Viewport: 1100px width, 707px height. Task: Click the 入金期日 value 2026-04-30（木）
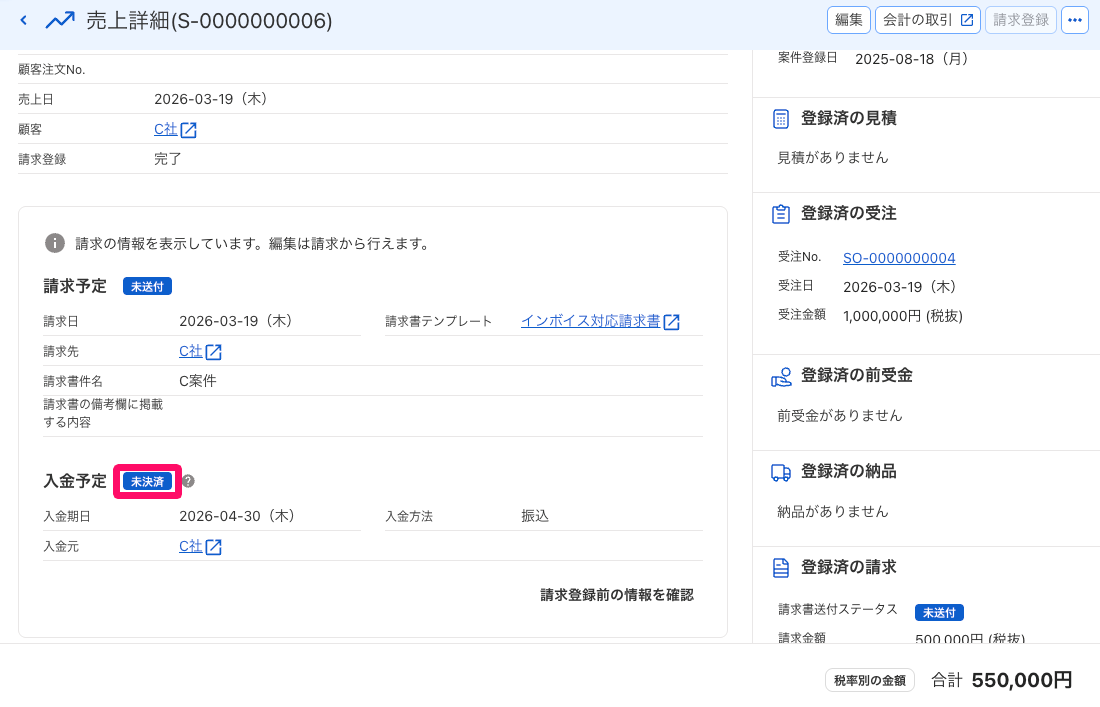[x=241, y=516]
